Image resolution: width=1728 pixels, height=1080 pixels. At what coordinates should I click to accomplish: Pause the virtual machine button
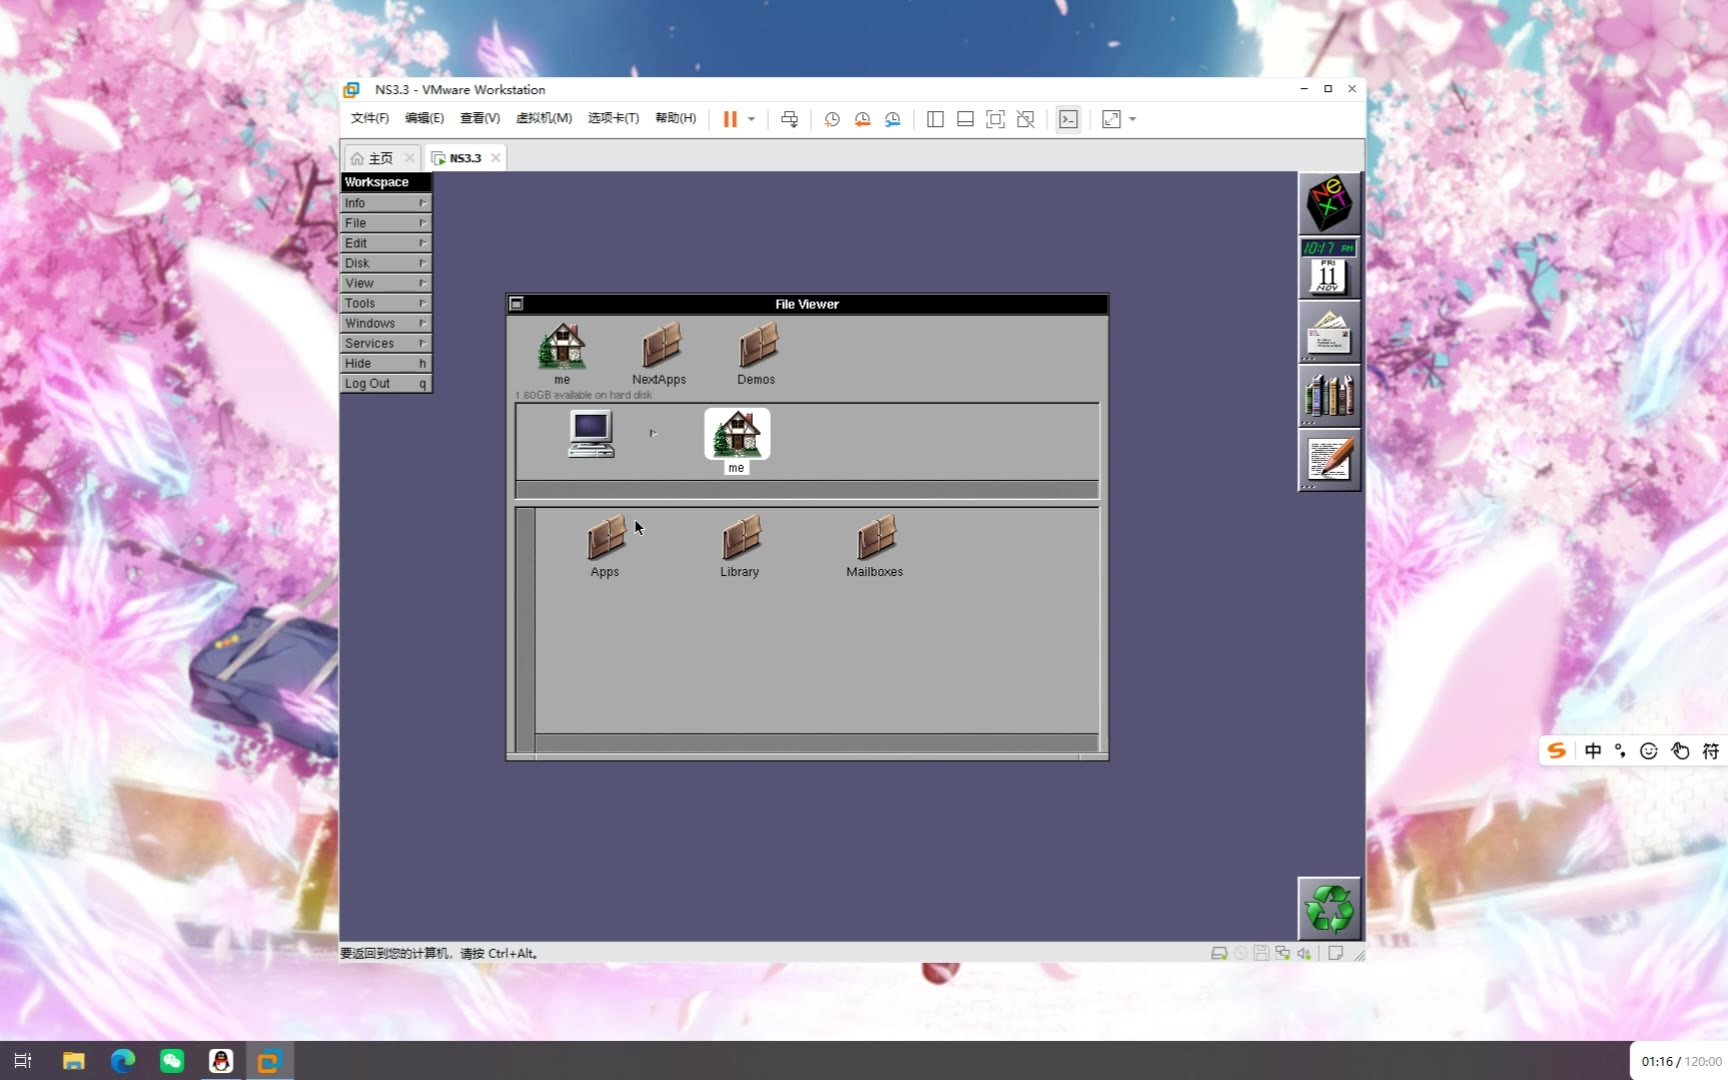click(x=730, y=119)
